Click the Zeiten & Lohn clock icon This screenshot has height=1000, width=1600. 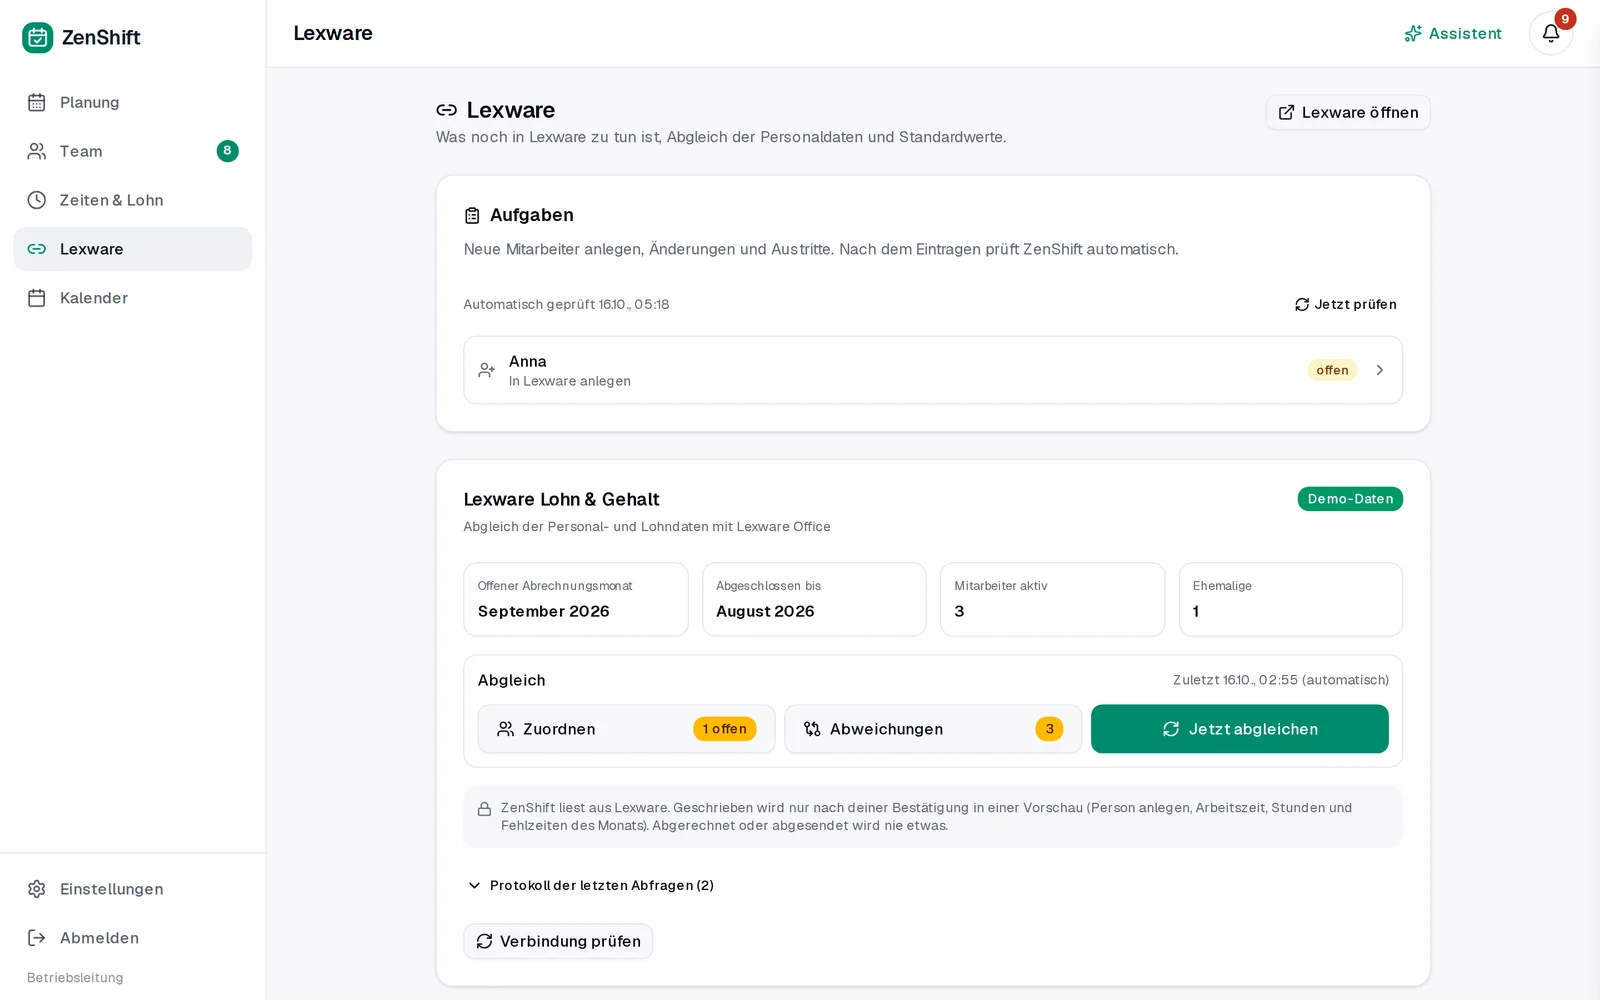[x=37, y=200]
